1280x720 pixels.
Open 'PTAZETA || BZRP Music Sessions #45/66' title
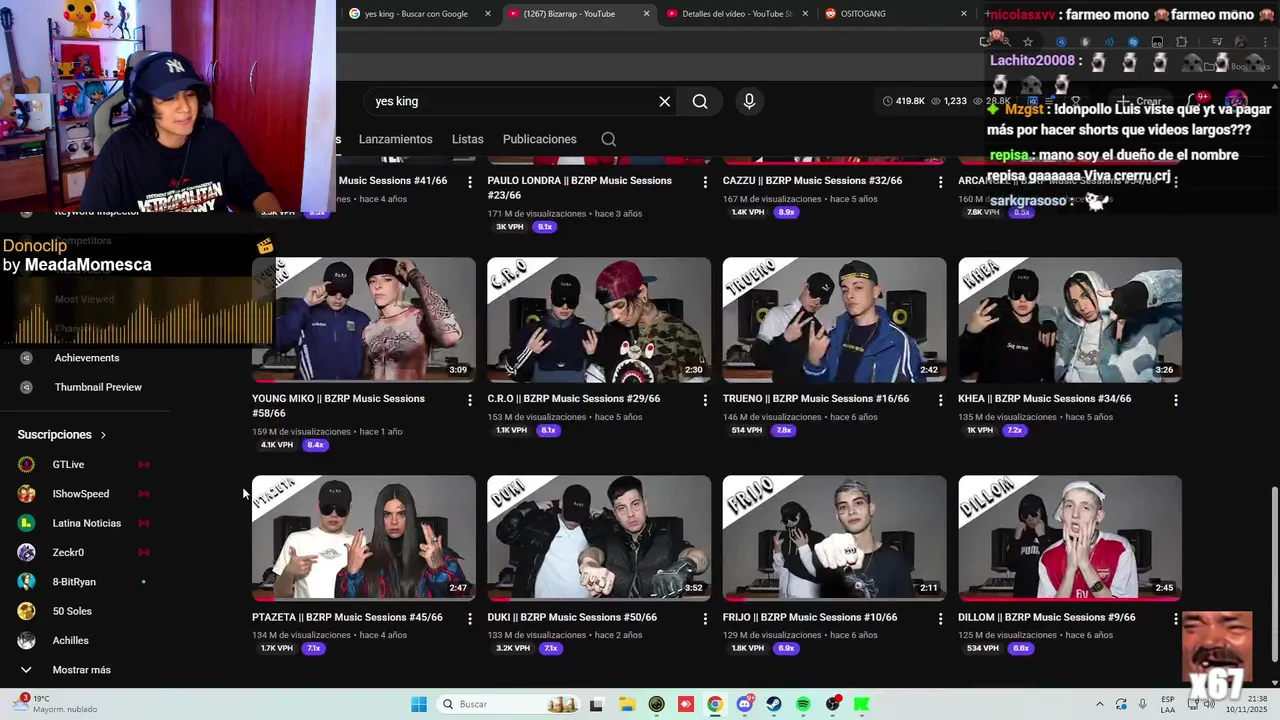point(347,617)
